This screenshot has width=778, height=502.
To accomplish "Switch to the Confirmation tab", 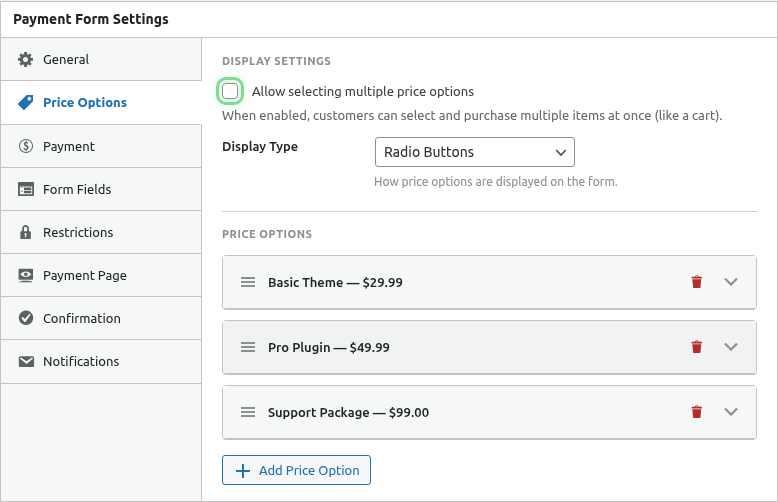I will click(x=101, y=318).
